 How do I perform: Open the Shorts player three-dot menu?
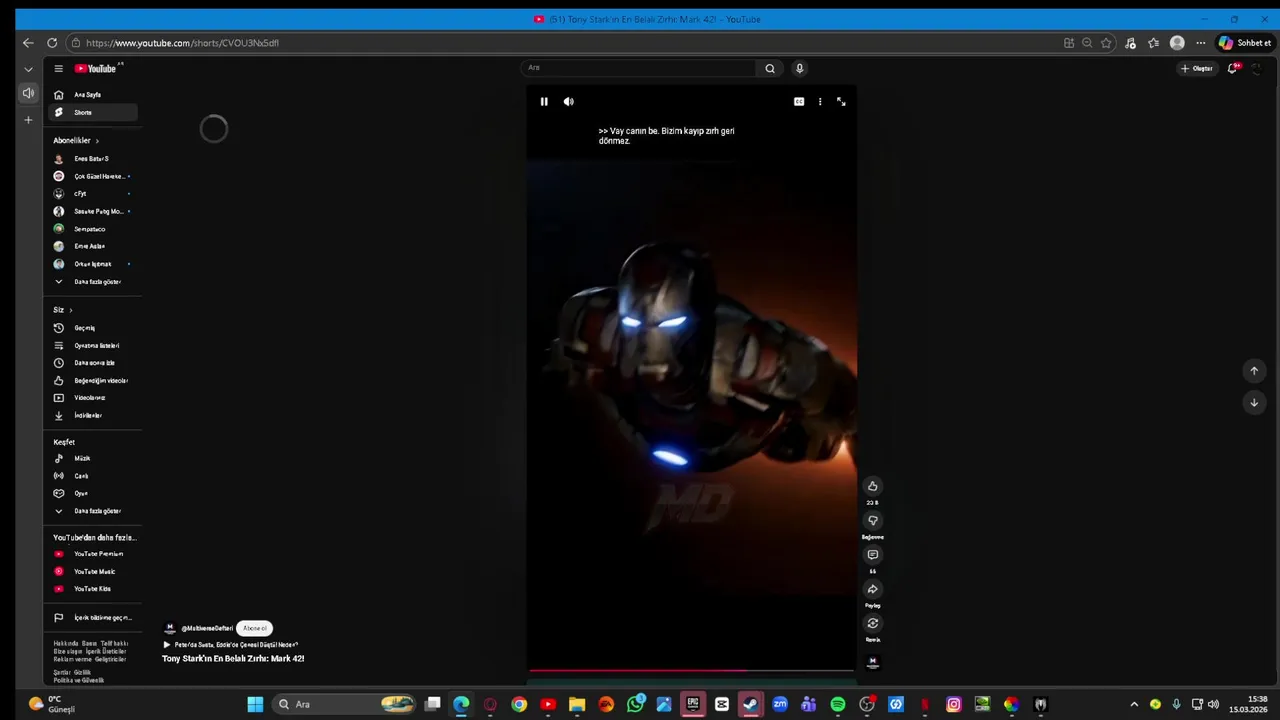[820, 101]
